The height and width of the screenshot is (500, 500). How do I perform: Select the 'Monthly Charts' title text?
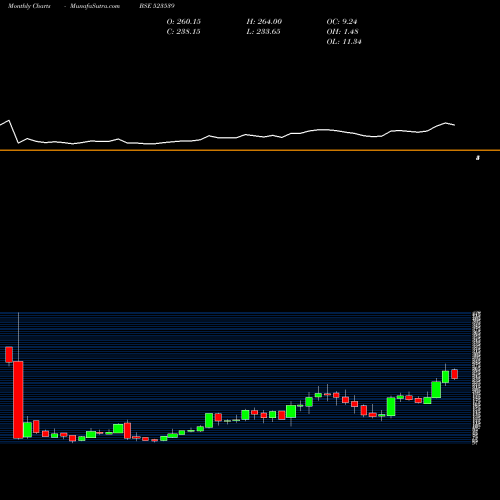click(x=29, y=6)
